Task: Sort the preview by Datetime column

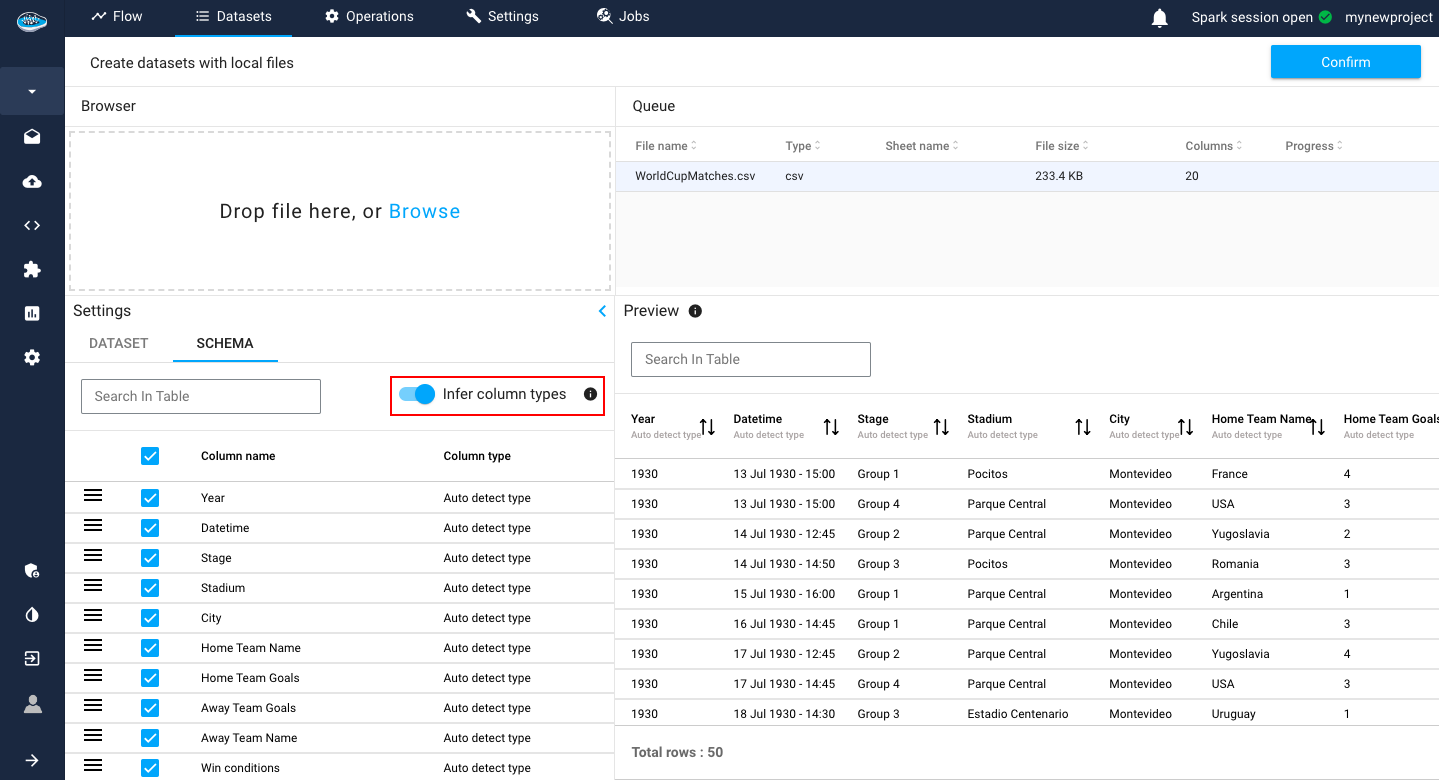Action: click(831, 427)
